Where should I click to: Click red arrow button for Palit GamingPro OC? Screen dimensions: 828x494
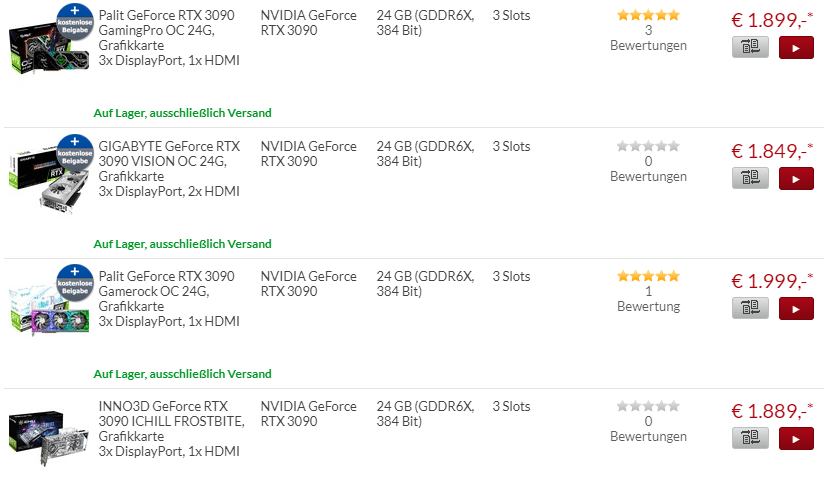click(796, 48)
